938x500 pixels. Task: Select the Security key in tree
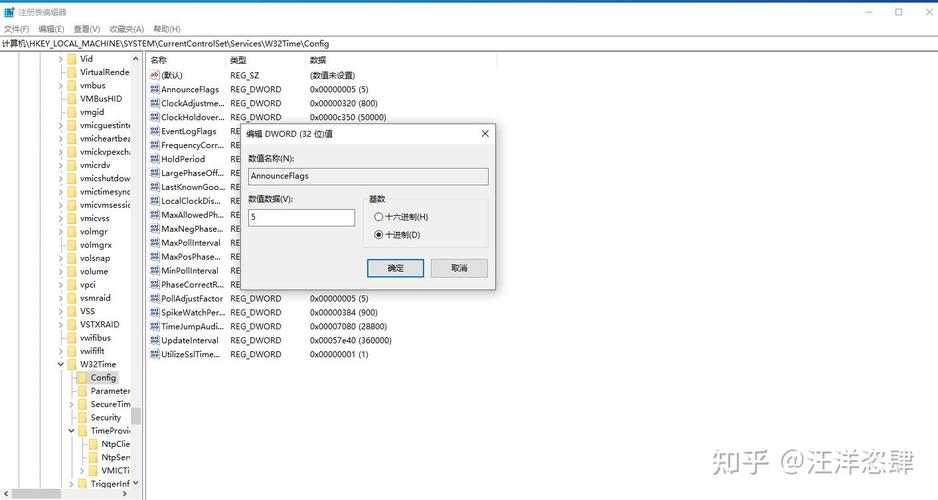click(x=105, y=417)
